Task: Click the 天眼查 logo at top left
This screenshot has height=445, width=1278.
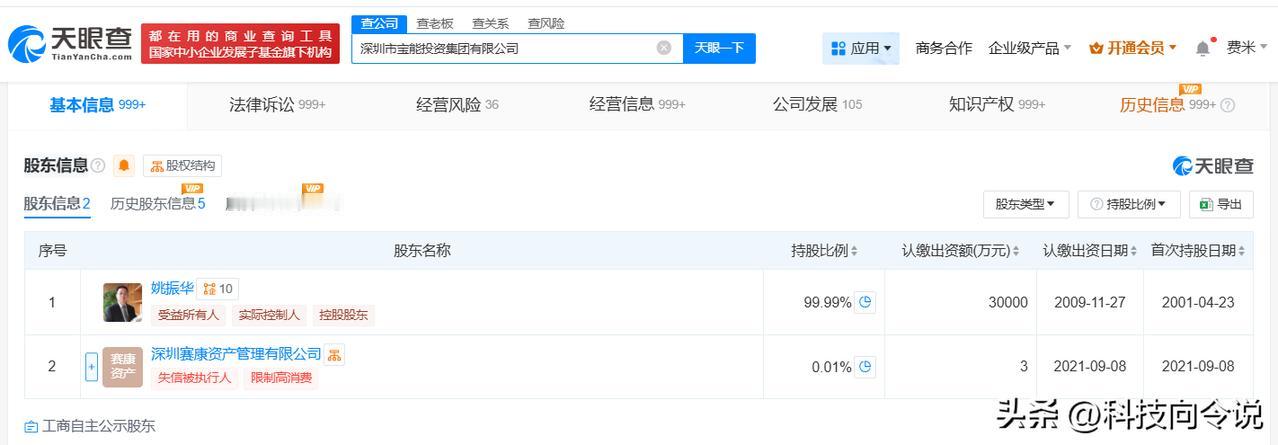Action: (x=70, y=44)
